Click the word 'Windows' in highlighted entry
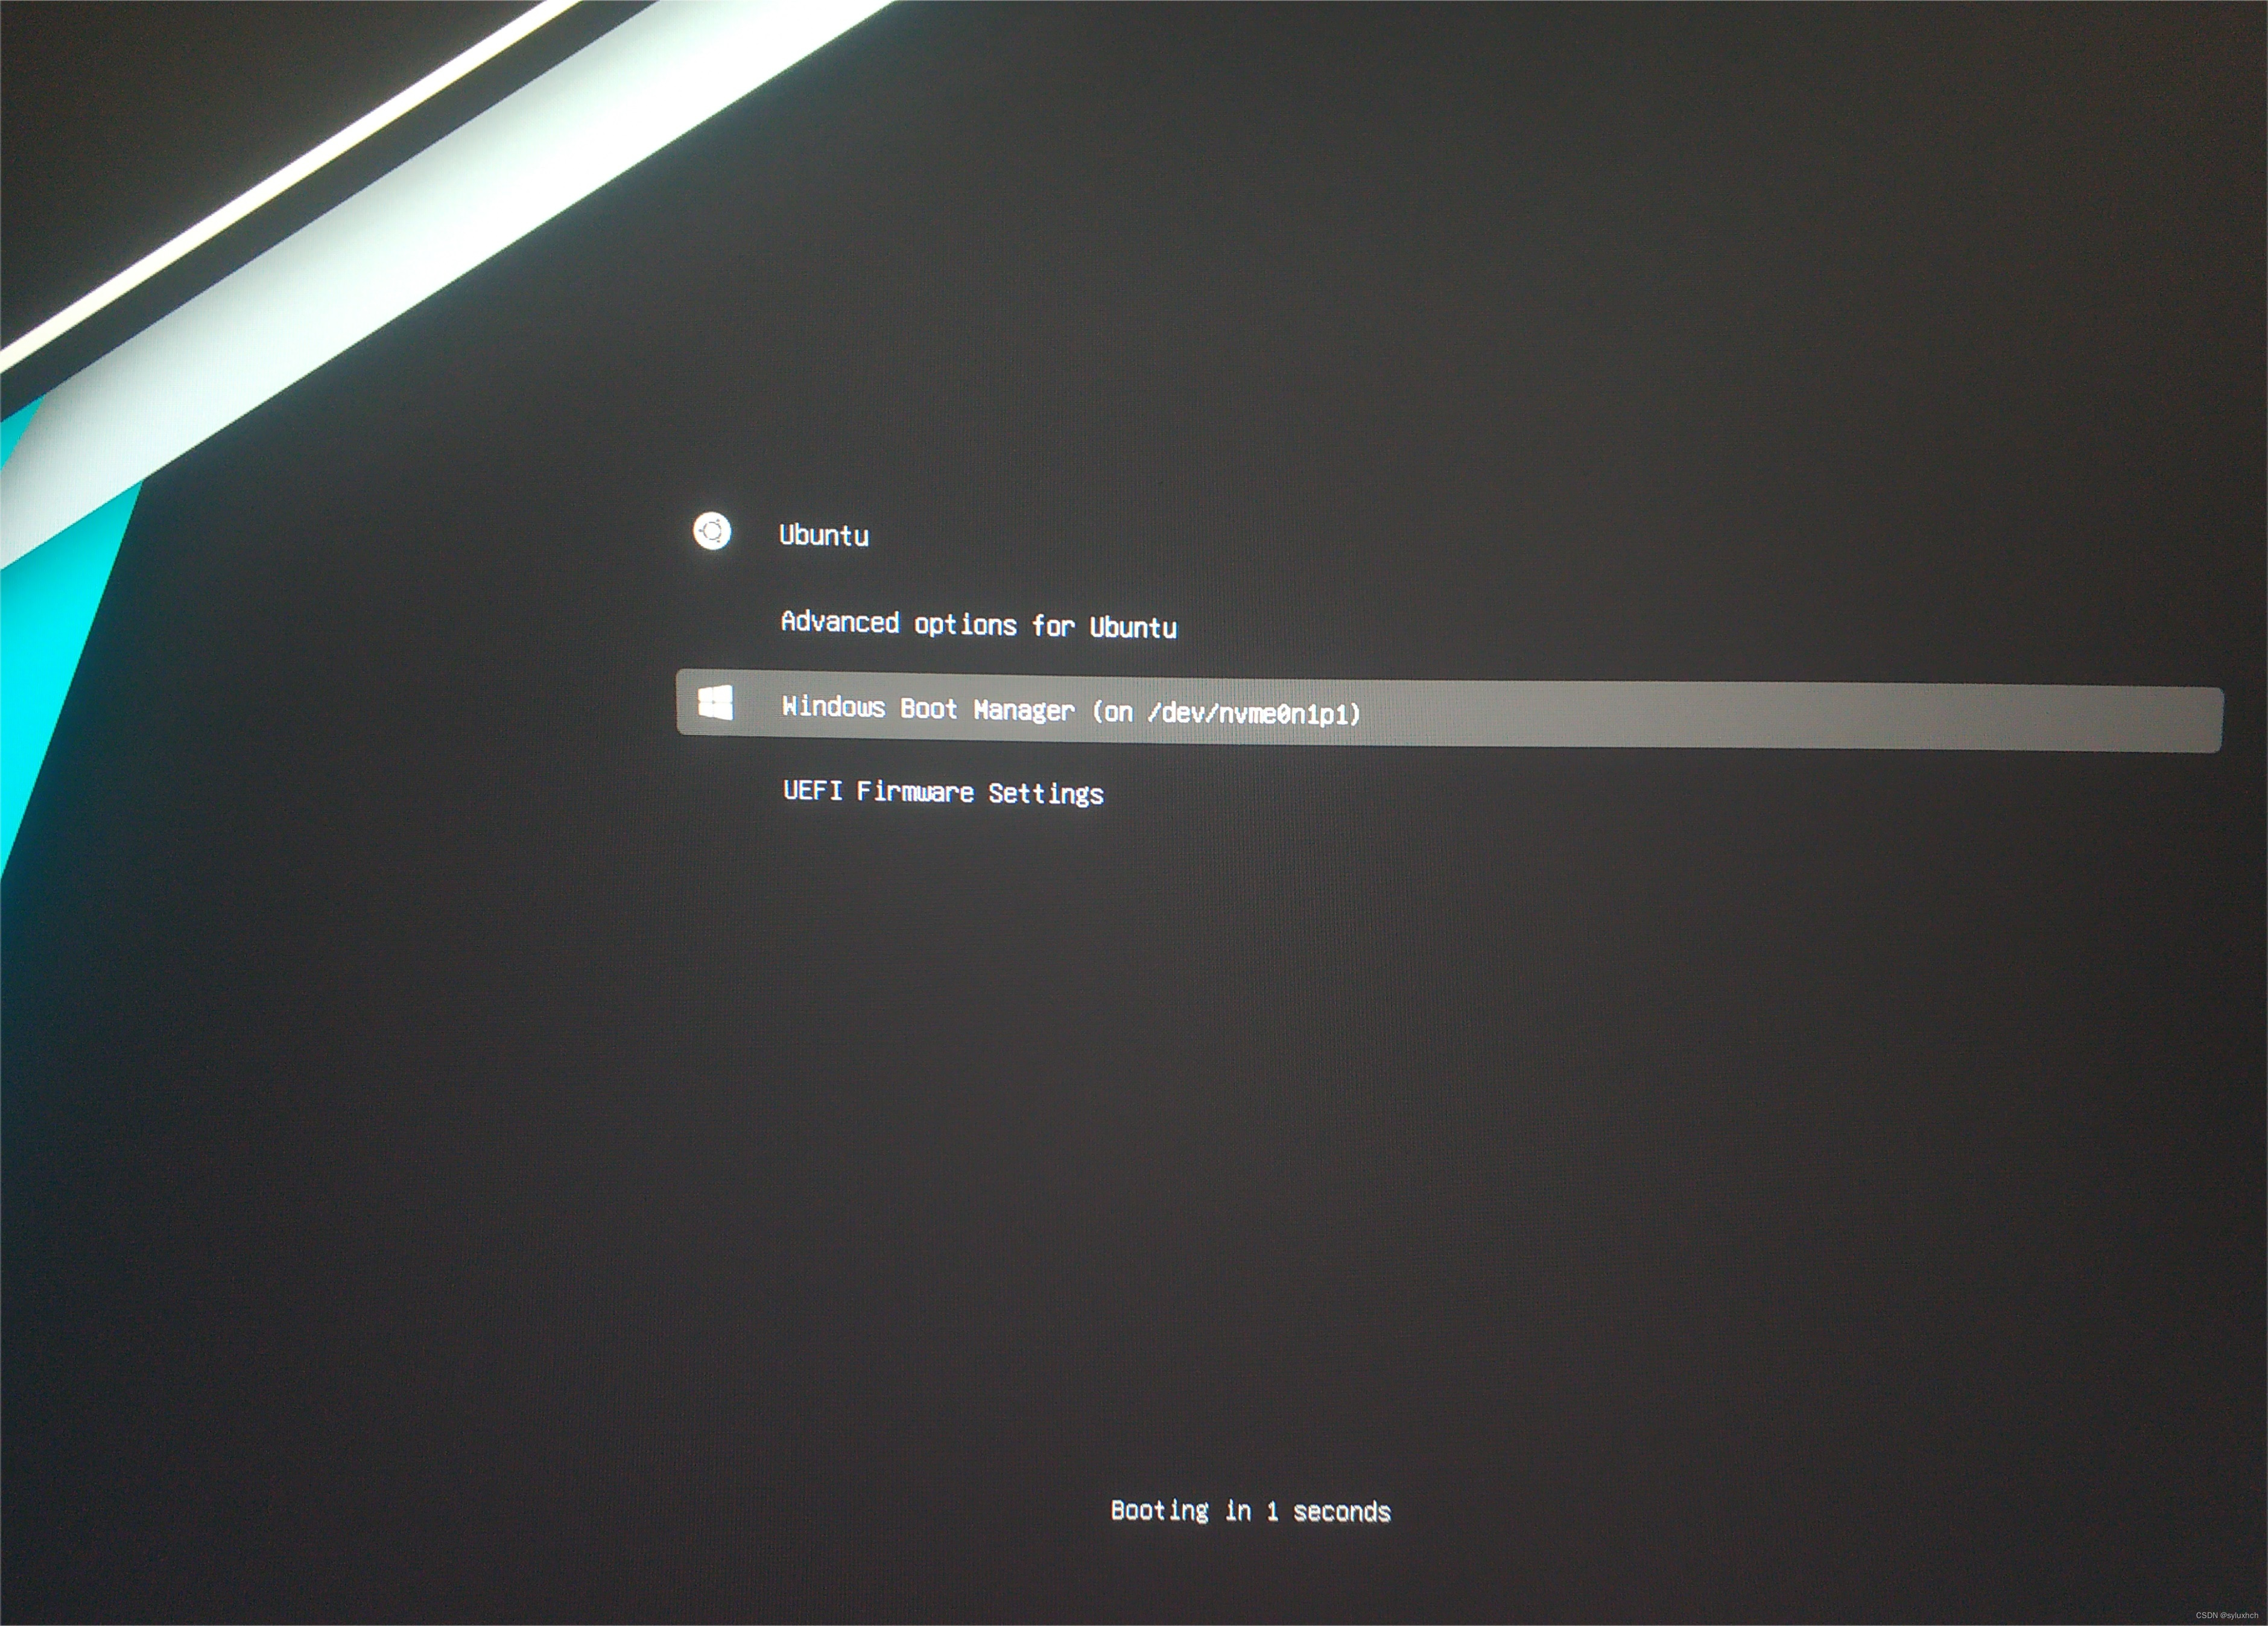This screenshot has height=1626, width=2268. click(x=833, y=707)
